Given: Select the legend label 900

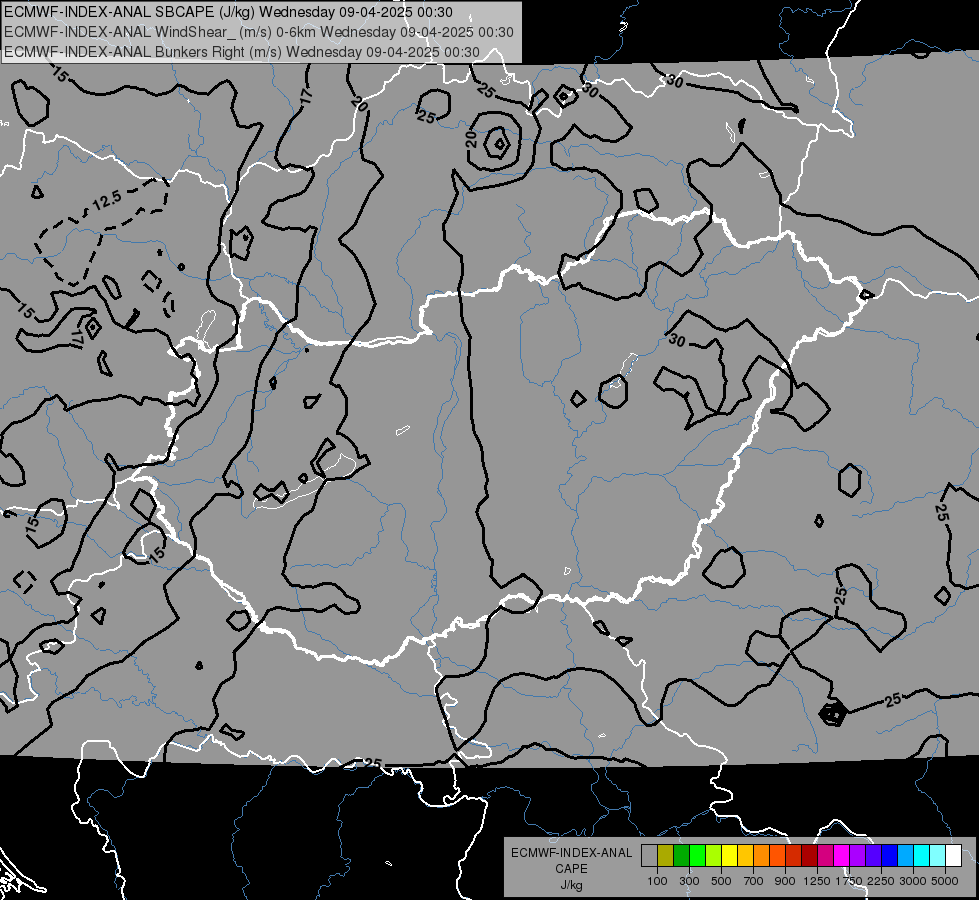Looking at the screenshot, I should coord(785,881).
